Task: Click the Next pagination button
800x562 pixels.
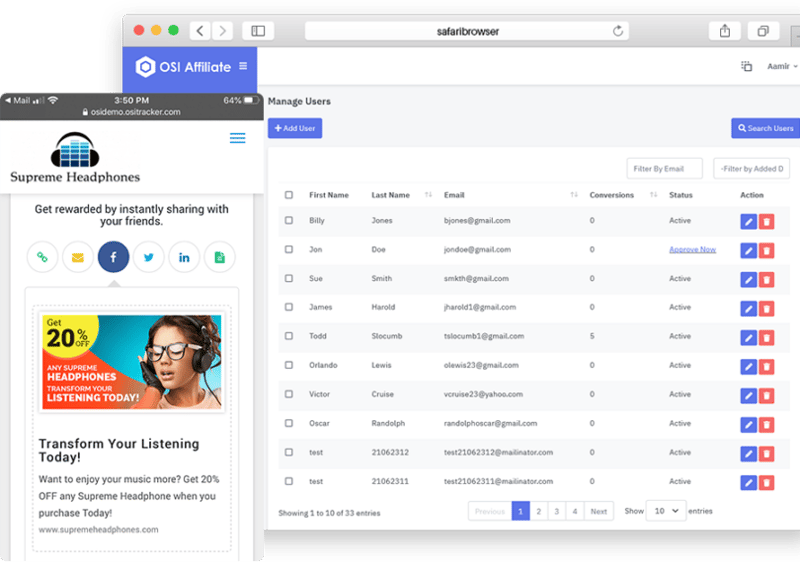Action: [x=598, y=512]
